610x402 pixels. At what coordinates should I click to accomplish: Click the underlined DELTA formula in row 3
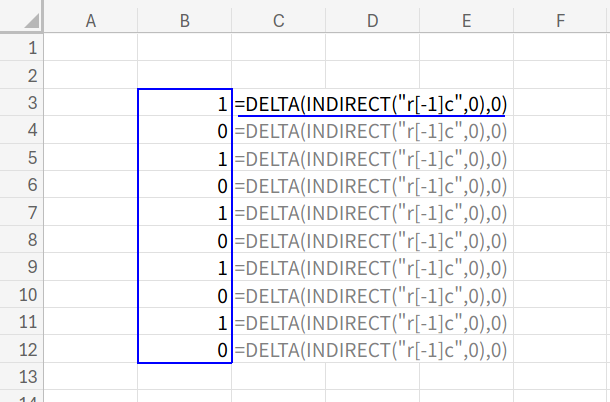[x=370, y=103]
